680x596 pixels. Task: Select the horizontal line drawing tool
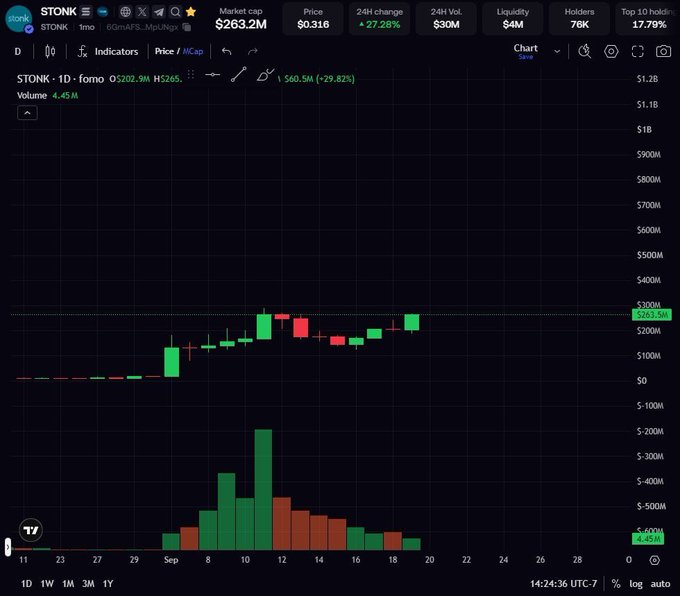click(x=212, y=75)
